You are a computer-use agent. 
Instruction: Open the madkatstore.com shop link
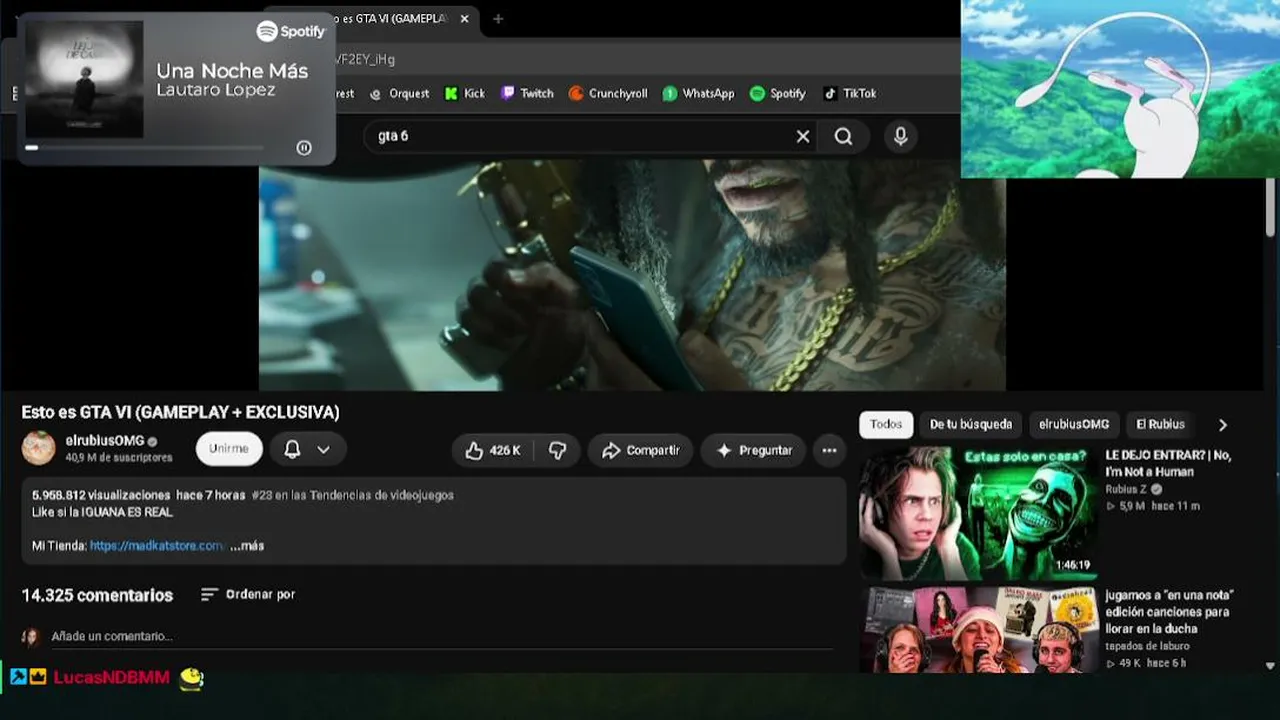pos(156,546)
